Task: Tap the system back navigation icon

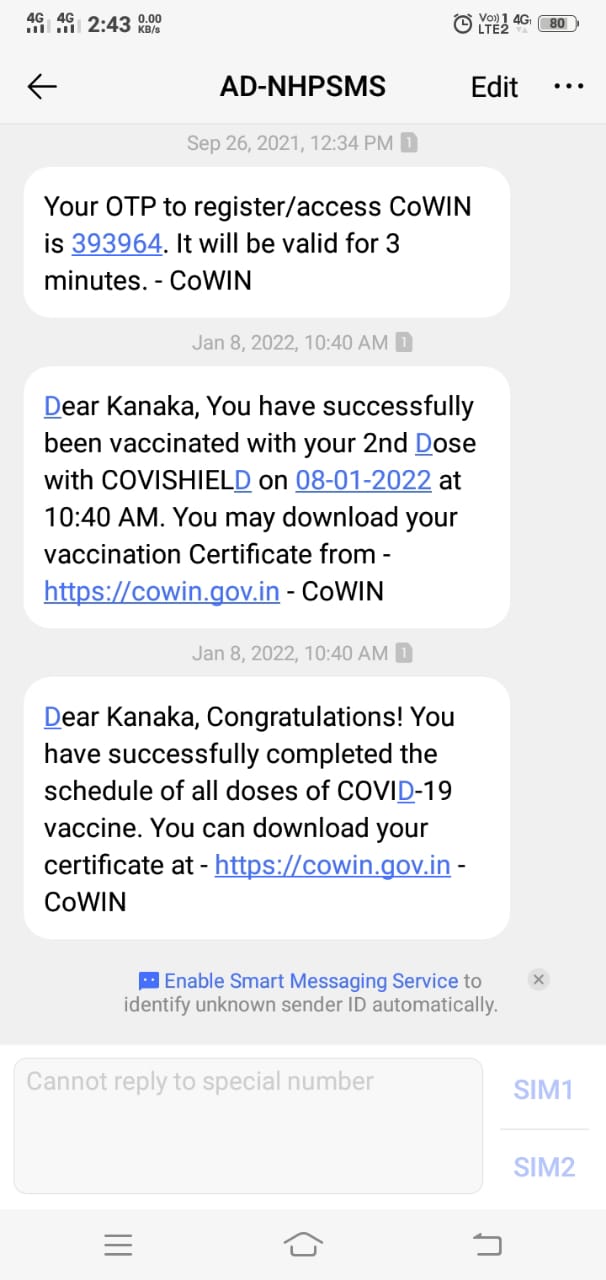Action: [487, 1244]
